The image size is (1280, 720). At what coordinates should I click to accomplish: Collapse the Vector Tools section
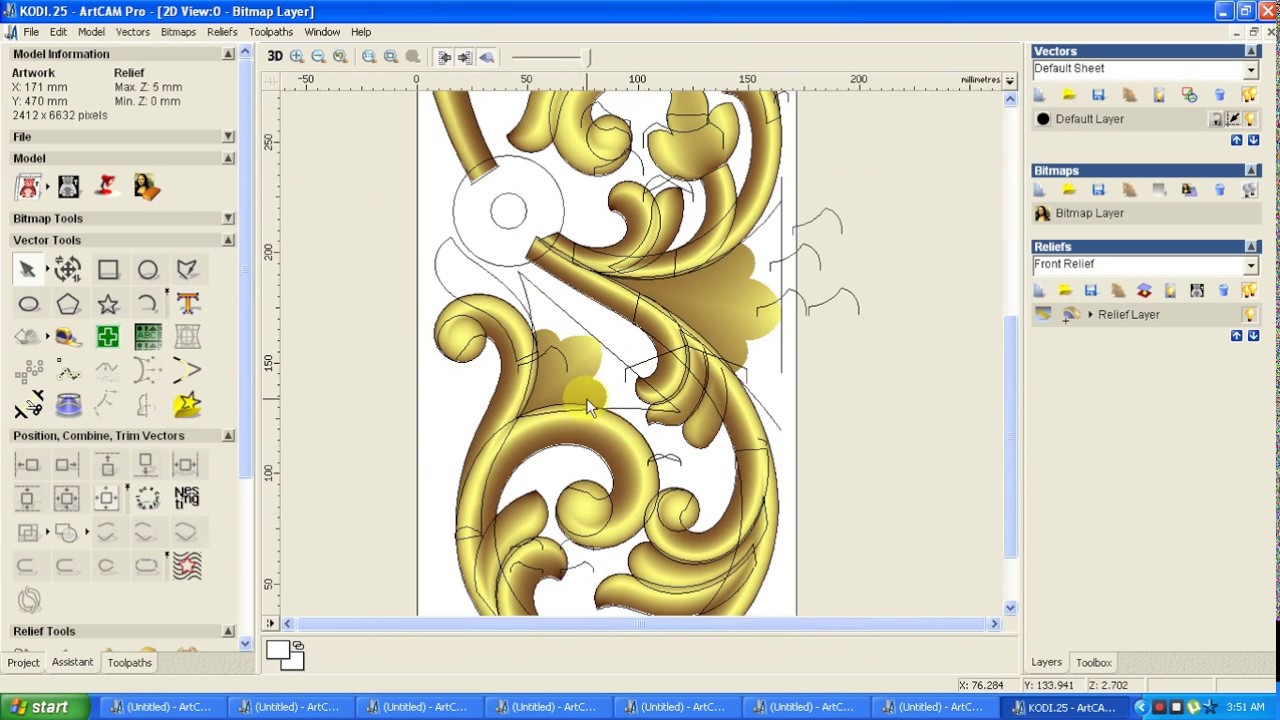tap(229, 240)
